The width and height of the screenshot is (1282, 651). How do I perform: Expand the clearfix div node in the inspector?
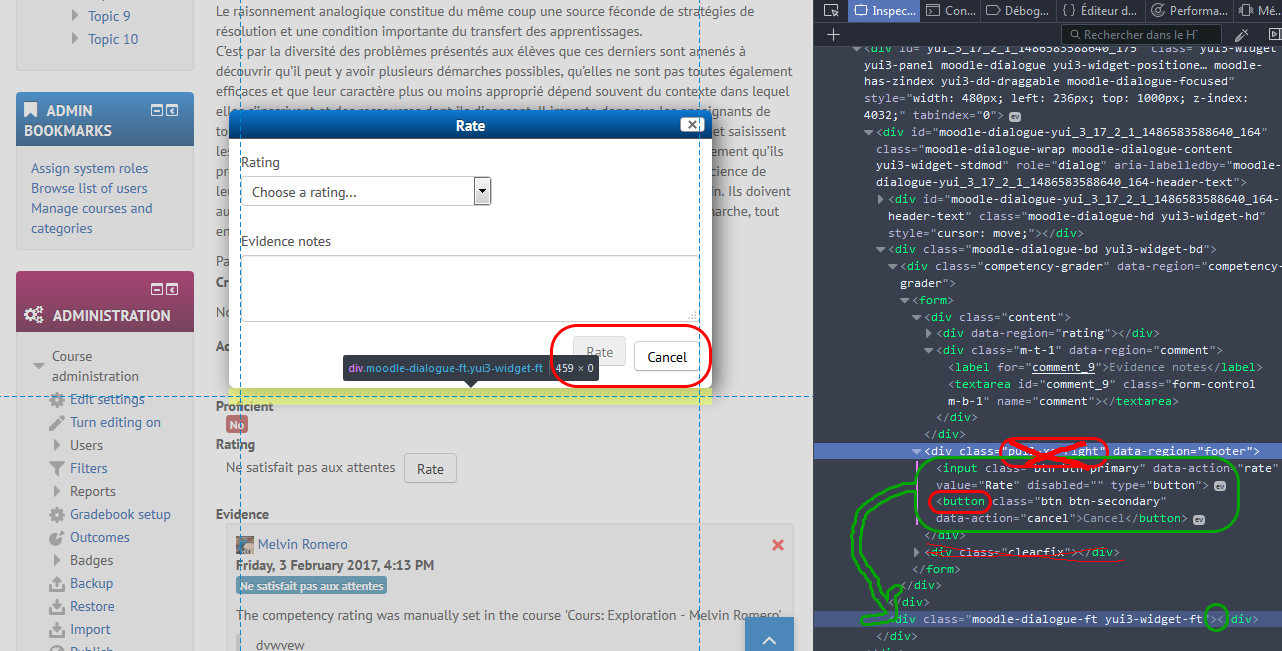[918, 552]
